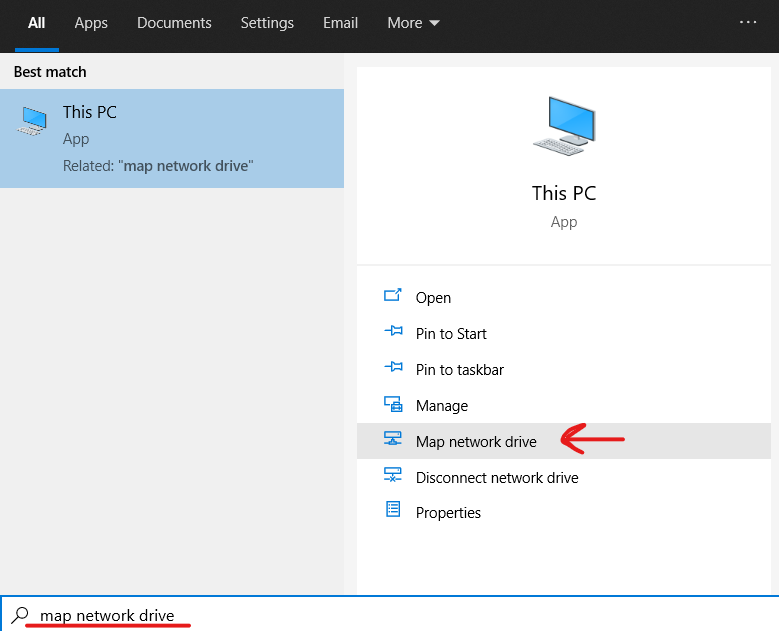Click the Disconnect network drive icon

tap(393, 476)
